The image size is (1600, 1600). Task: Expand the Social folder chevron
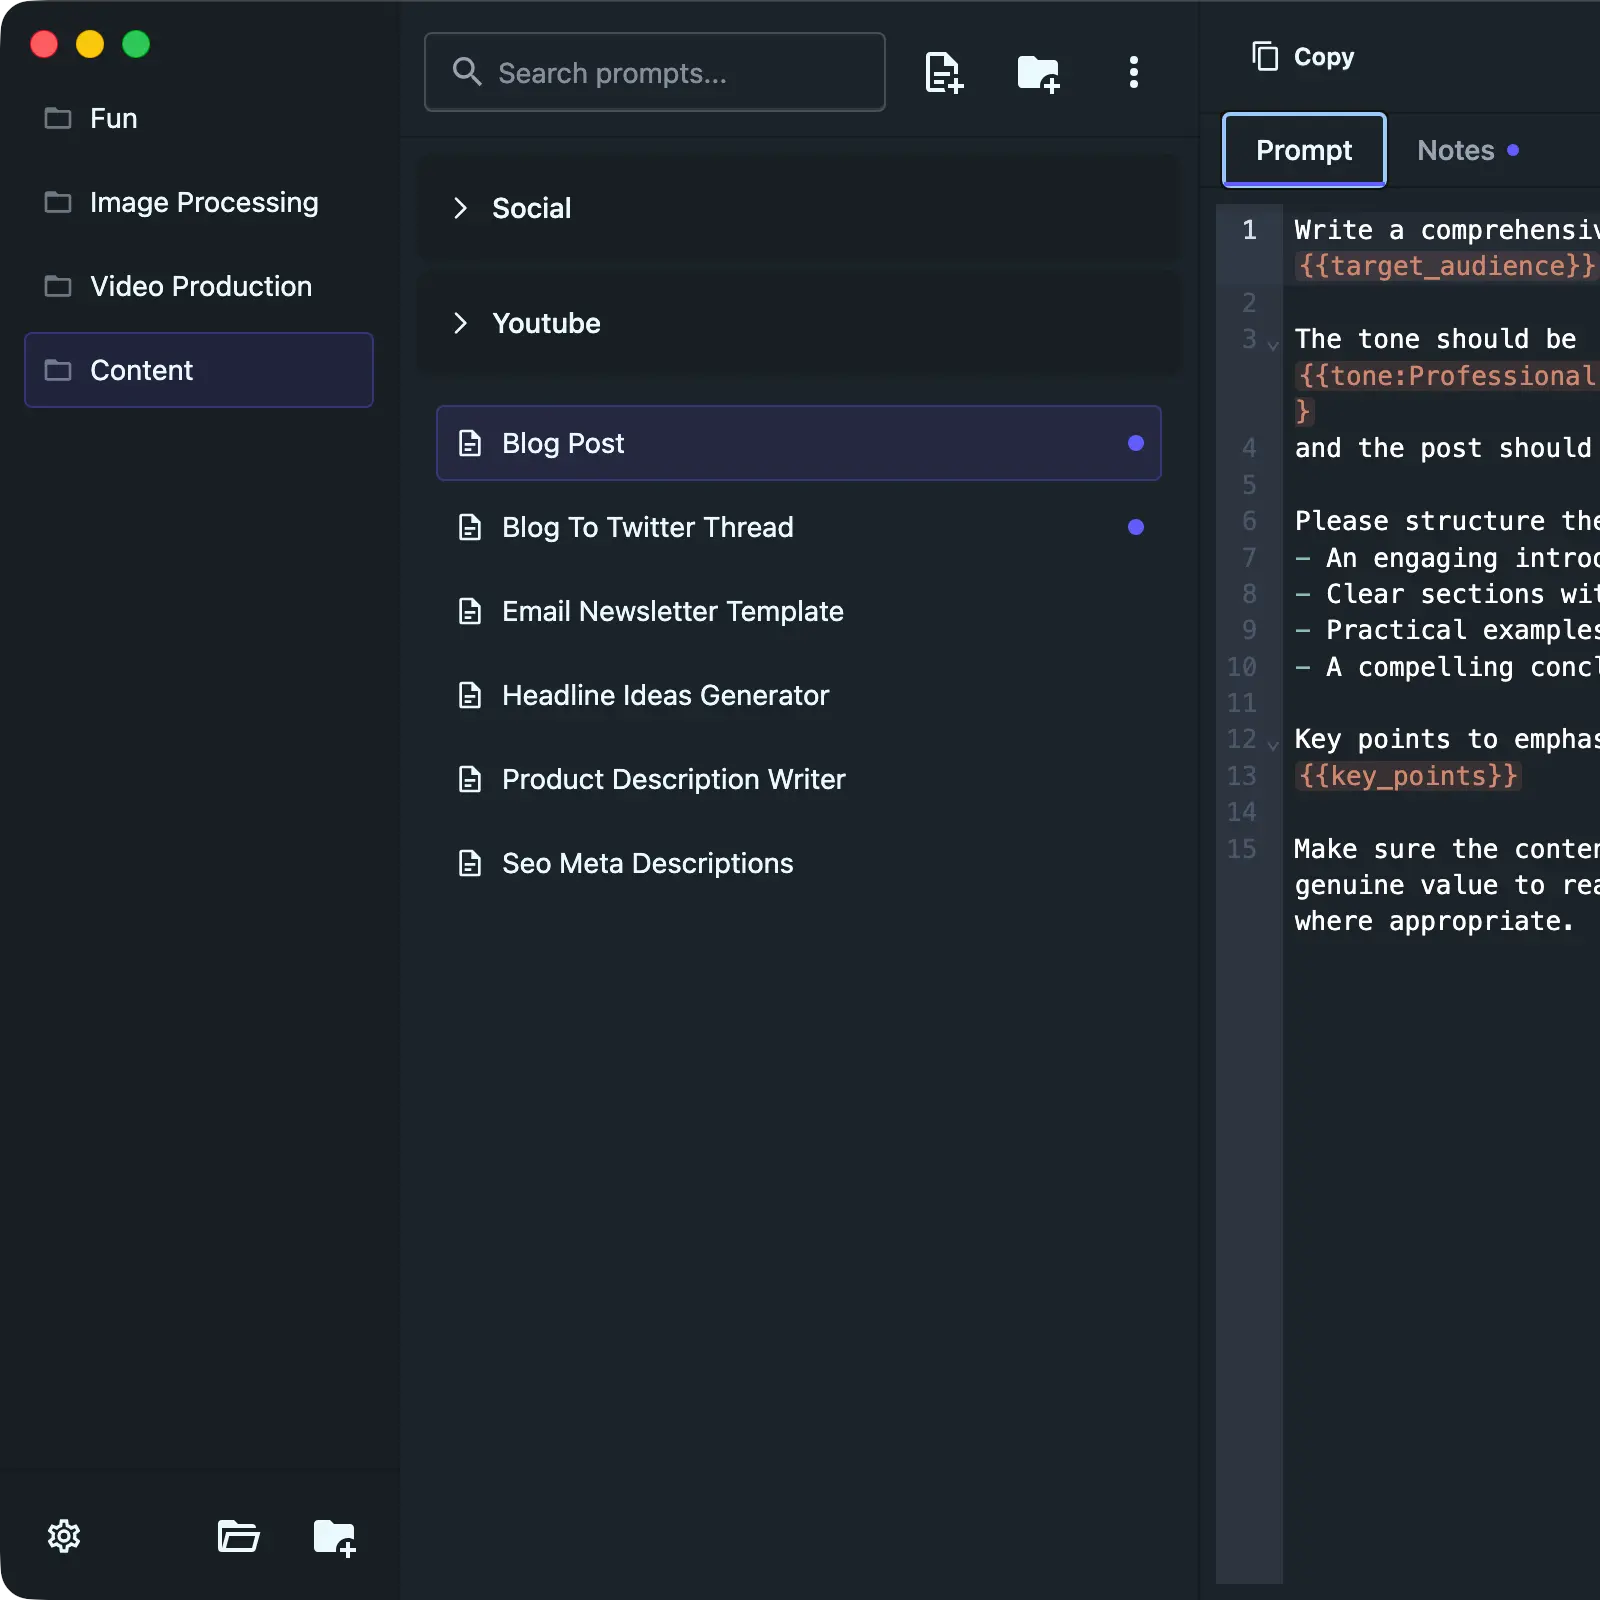460,208
